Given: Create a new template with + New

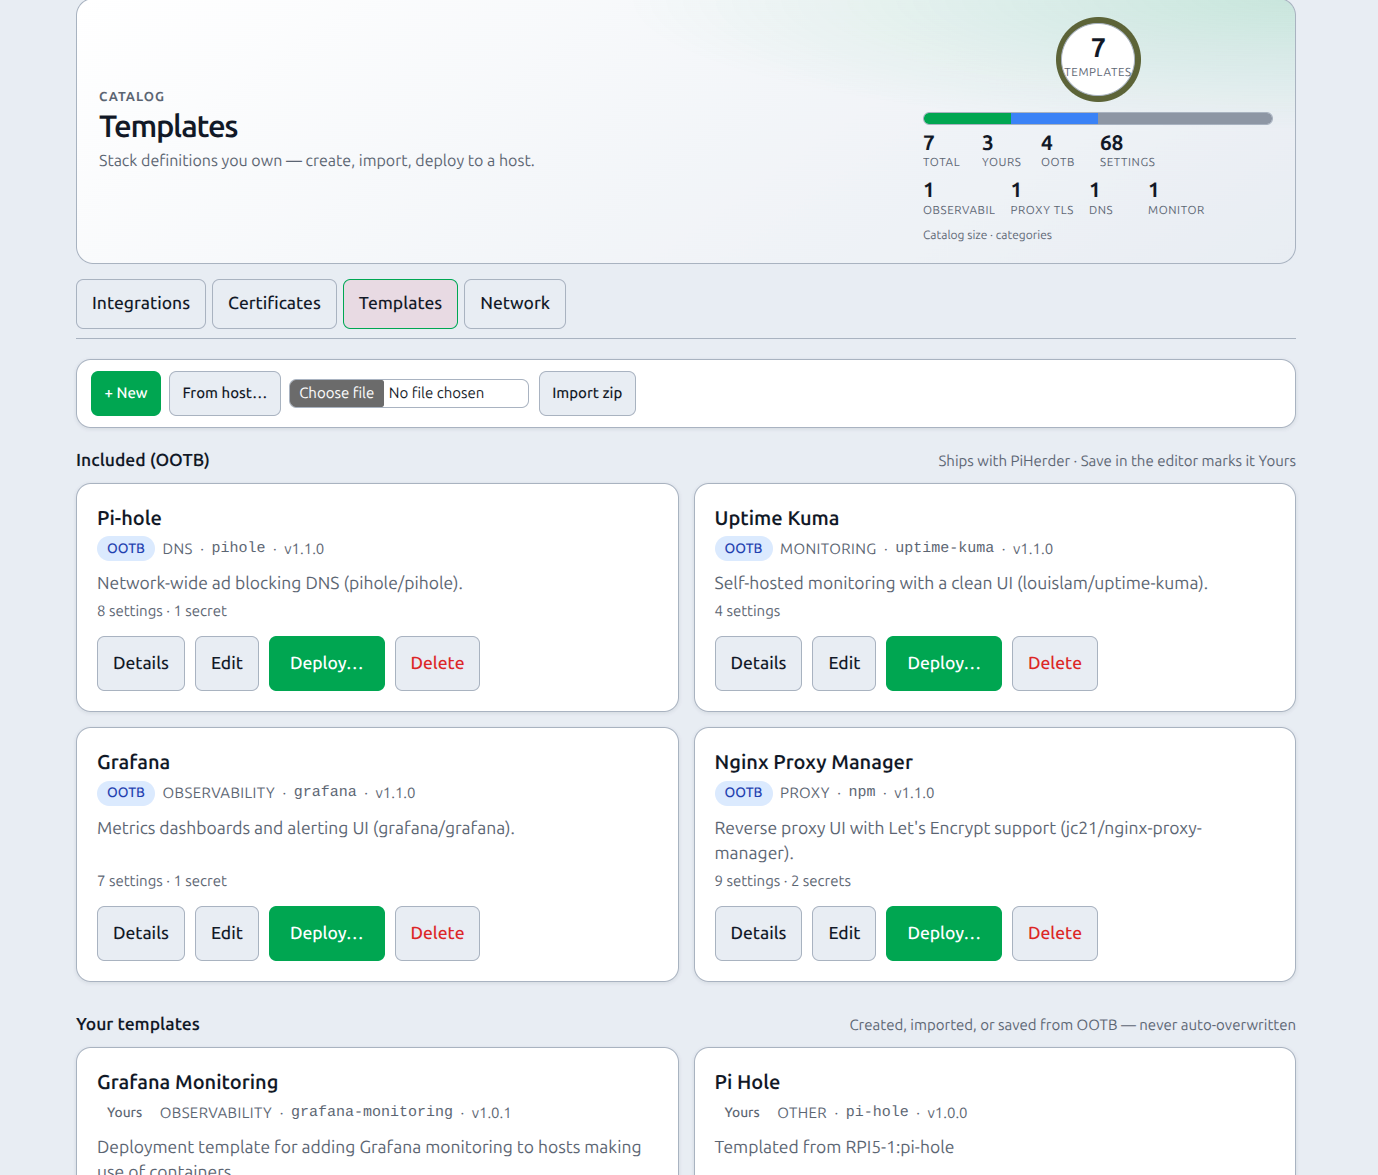Looking at the screenshot, I should tap(126, 393).
